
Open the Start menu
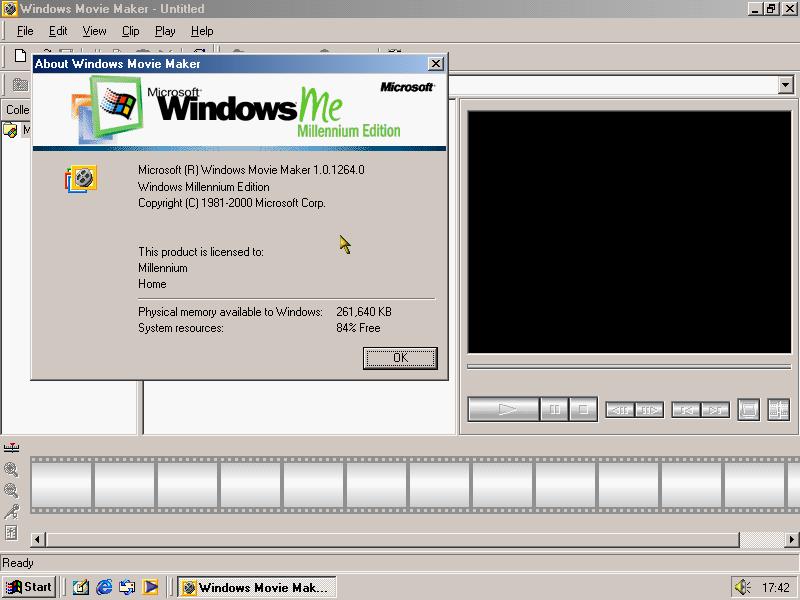(30, 587)
